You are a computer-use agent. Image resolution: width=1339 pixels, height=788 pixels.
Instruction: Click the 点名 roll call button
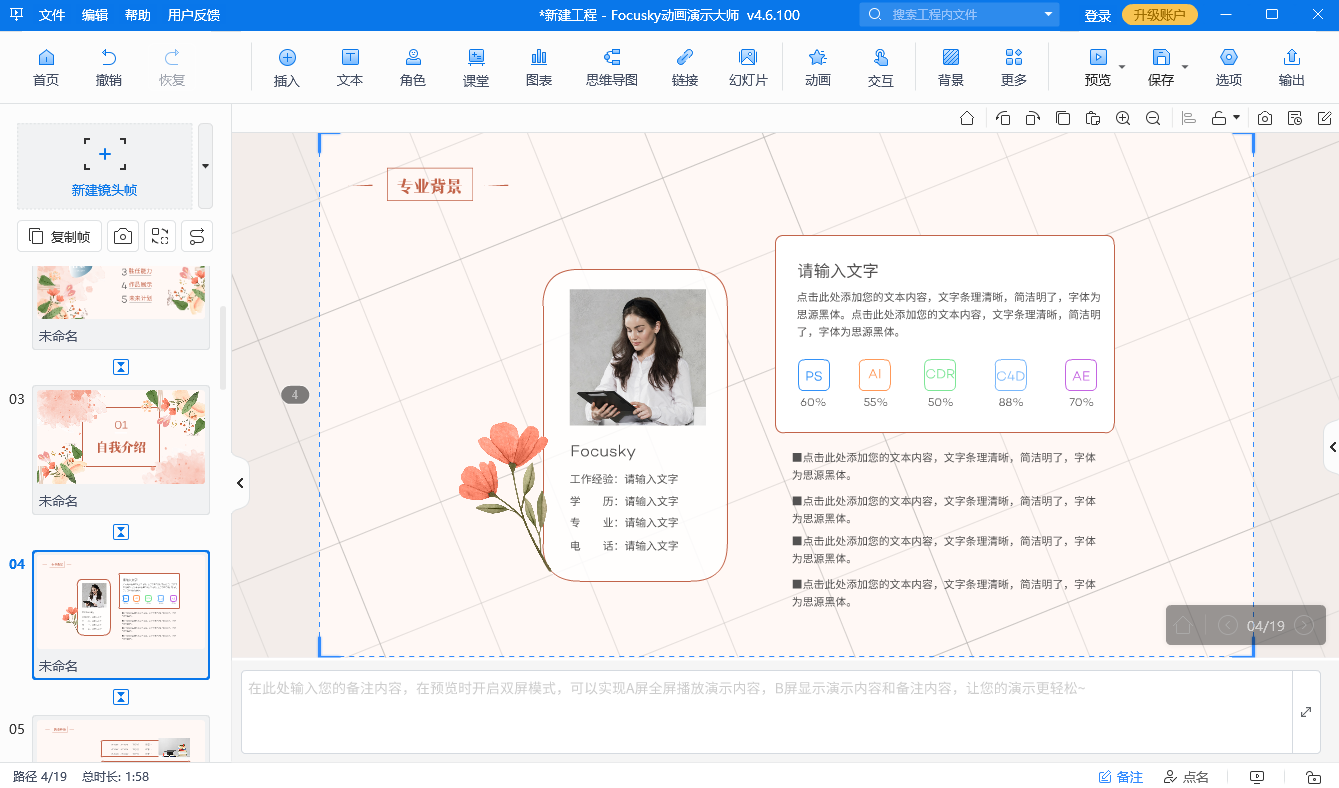point(1186,777)
